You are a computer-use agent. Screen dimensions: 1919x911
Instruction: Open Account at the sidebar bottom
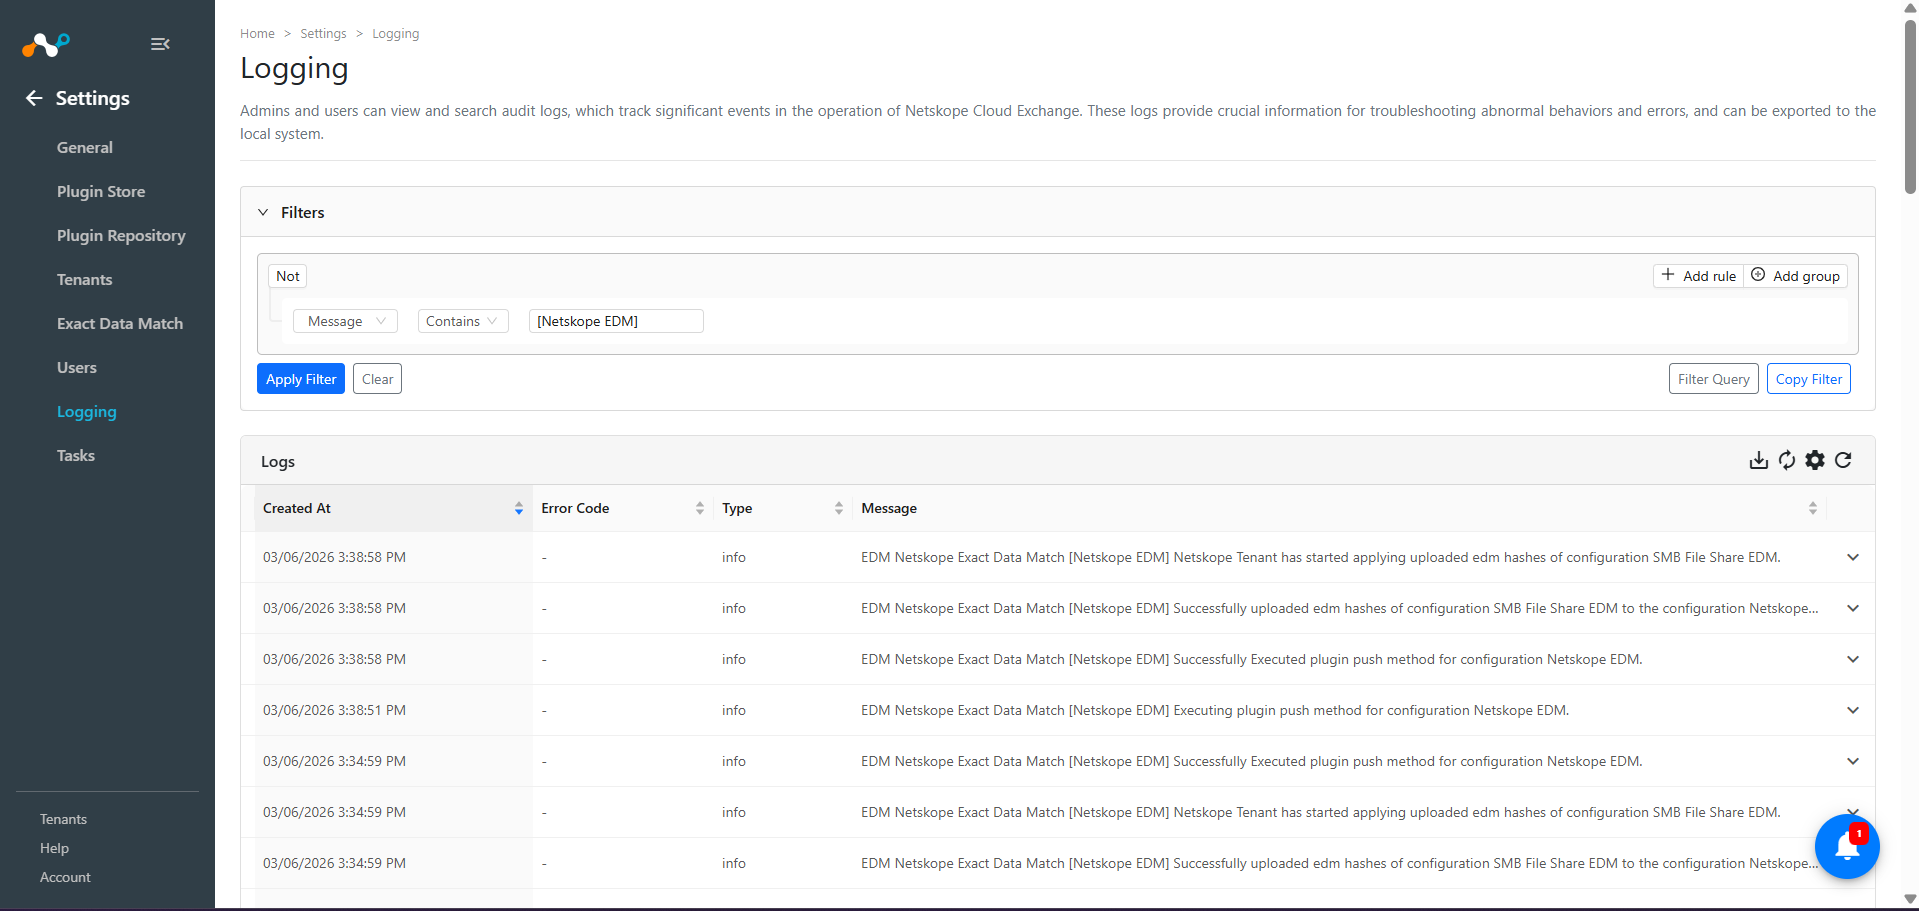click(65, 877)
